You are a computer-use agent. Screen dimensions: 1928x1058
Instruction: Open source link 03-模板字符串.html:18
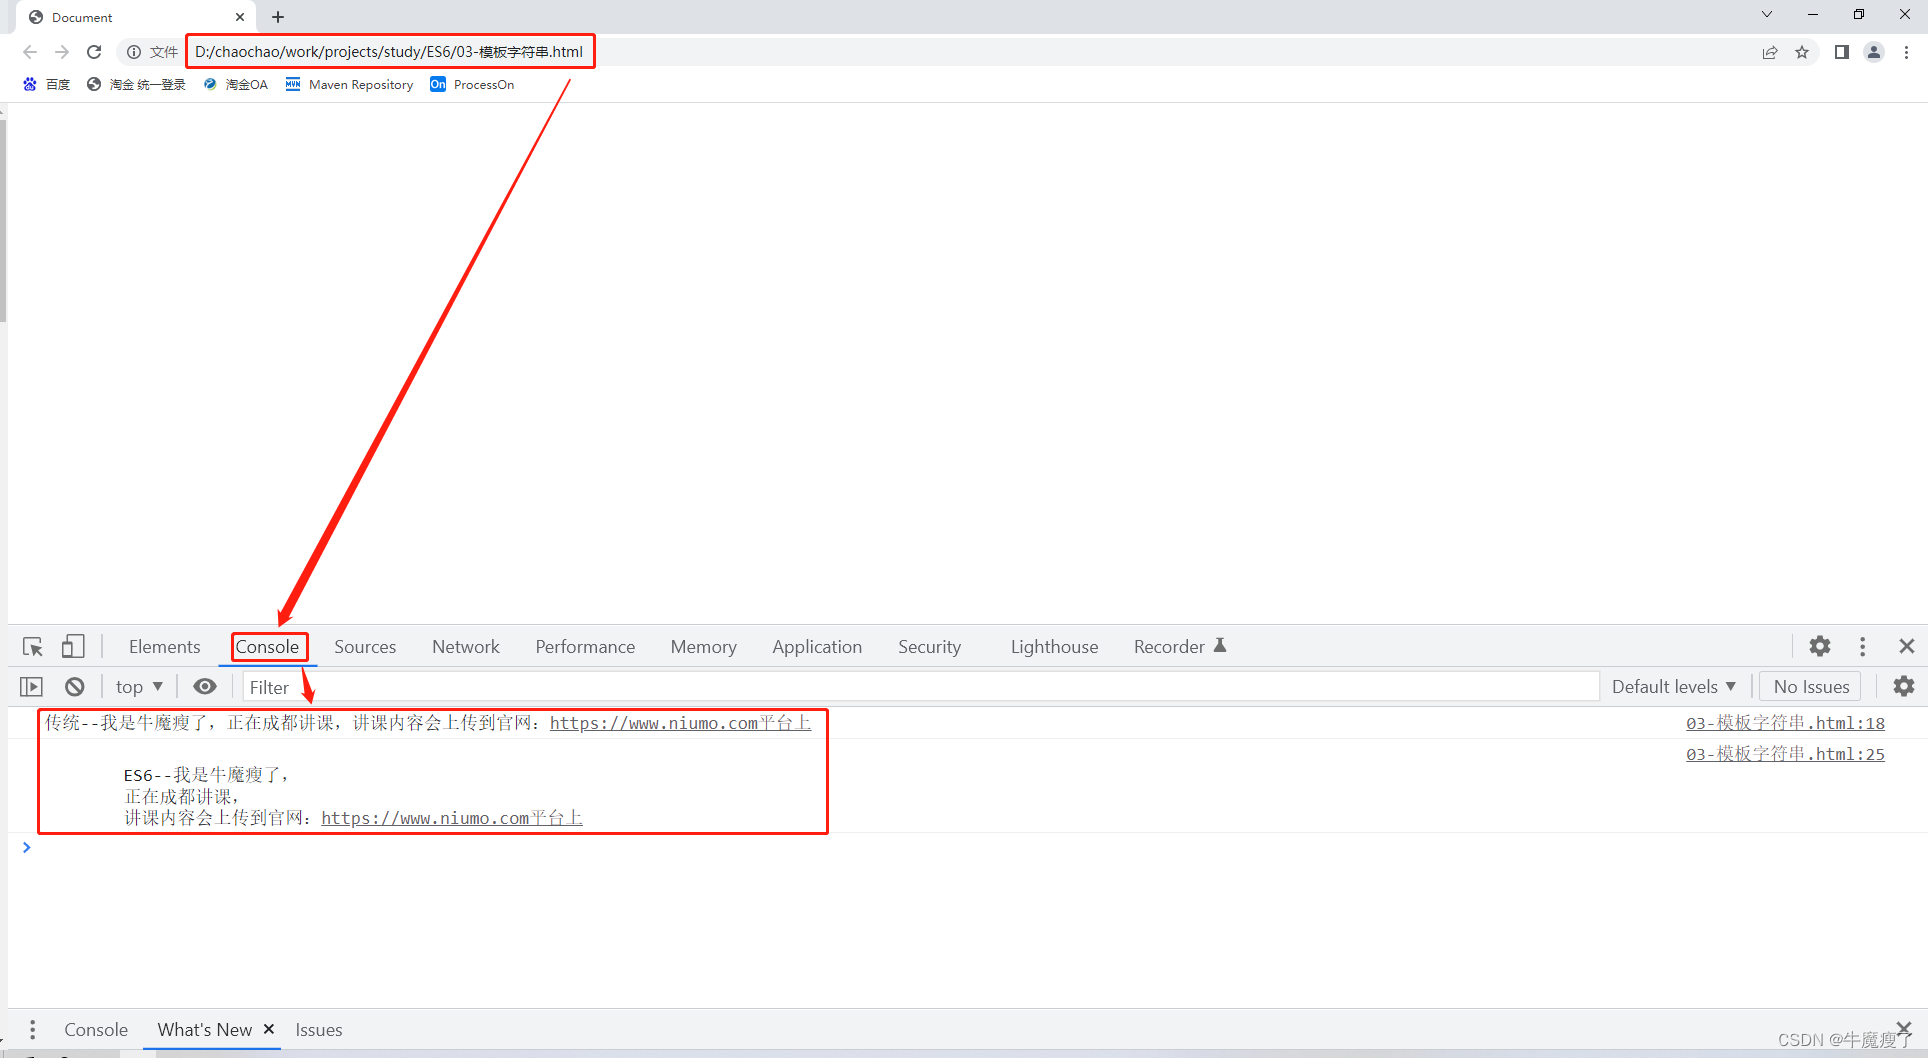[1785, 723]
